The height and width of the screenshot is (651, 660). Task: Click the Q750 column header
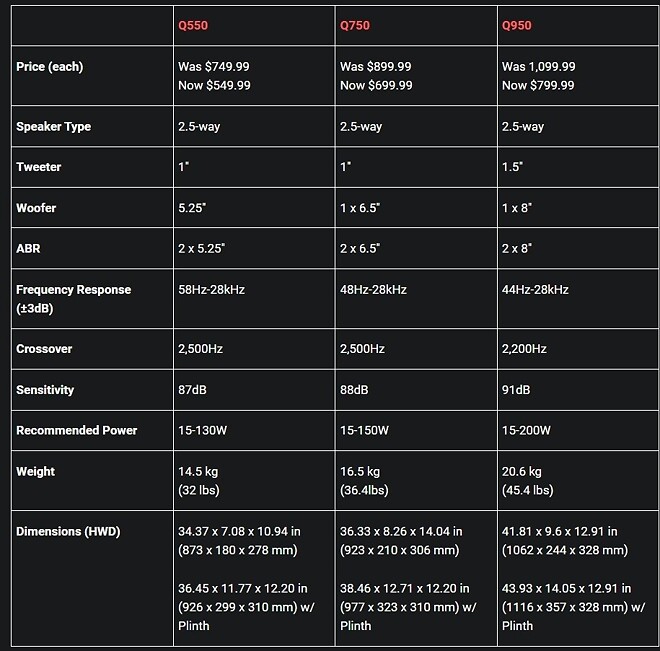click(354, 25)
